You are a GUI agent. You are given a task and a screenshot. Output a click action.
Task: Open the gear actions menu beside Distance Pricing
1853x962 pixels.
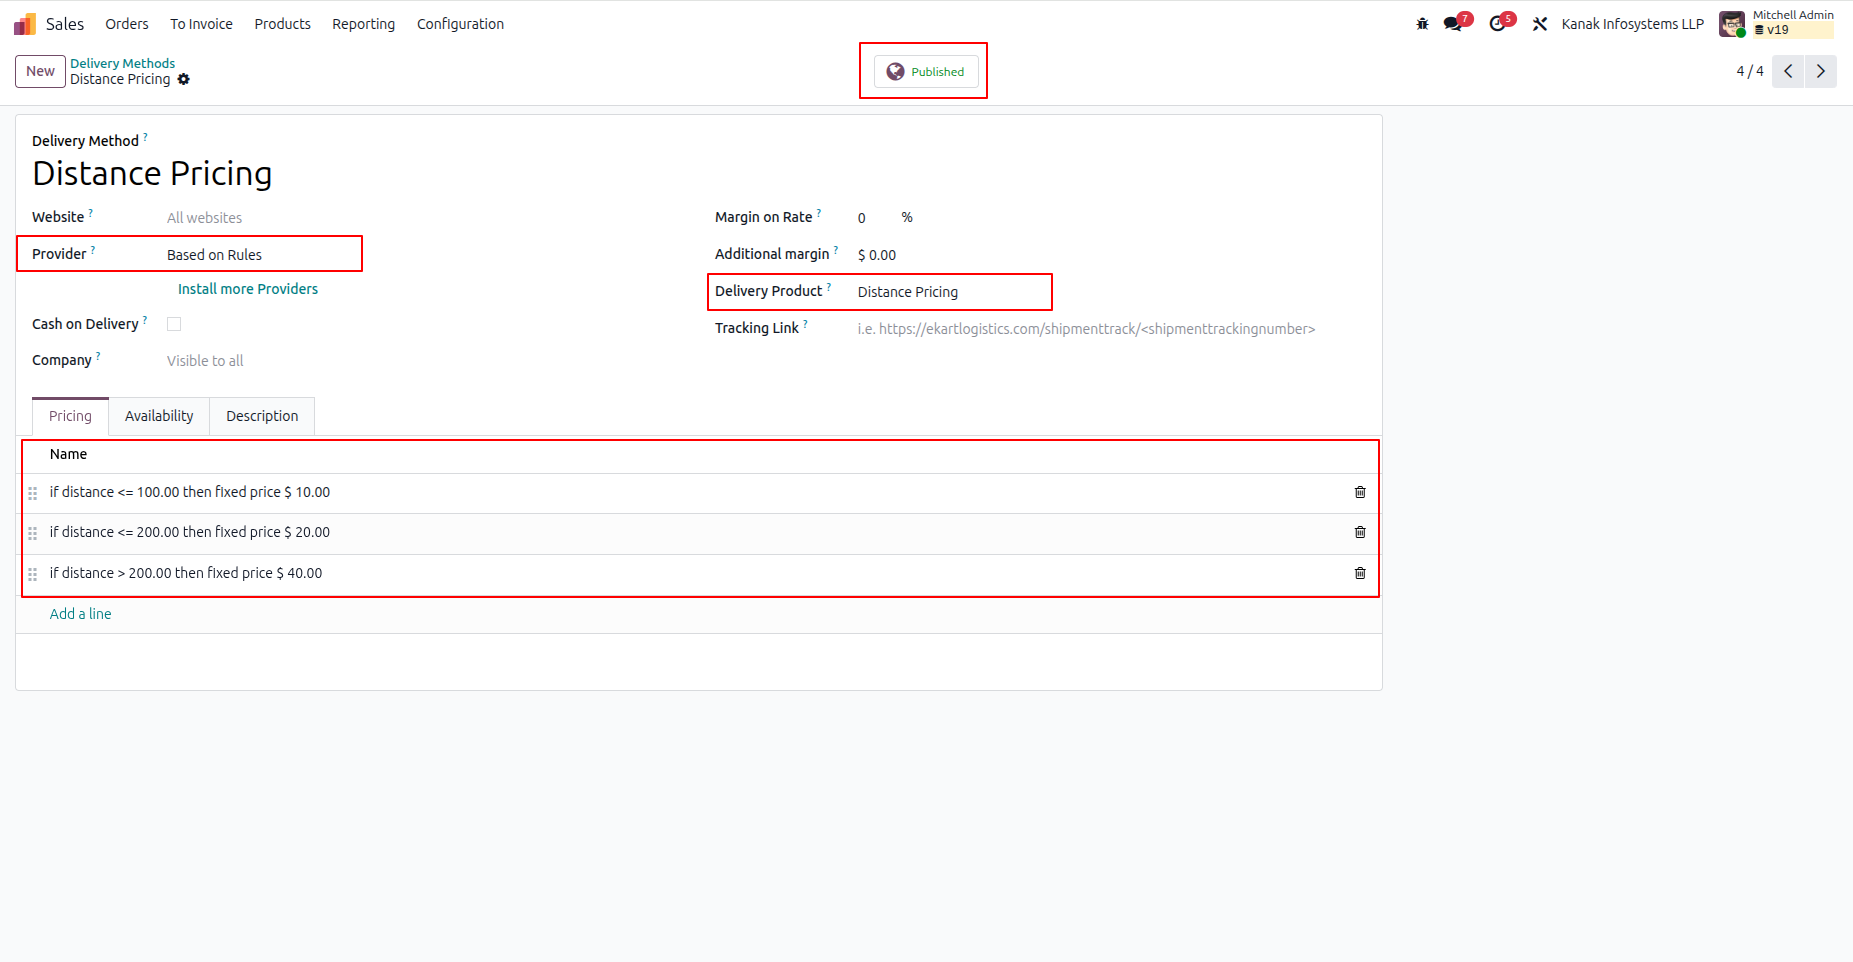click(x=184, y=79)
